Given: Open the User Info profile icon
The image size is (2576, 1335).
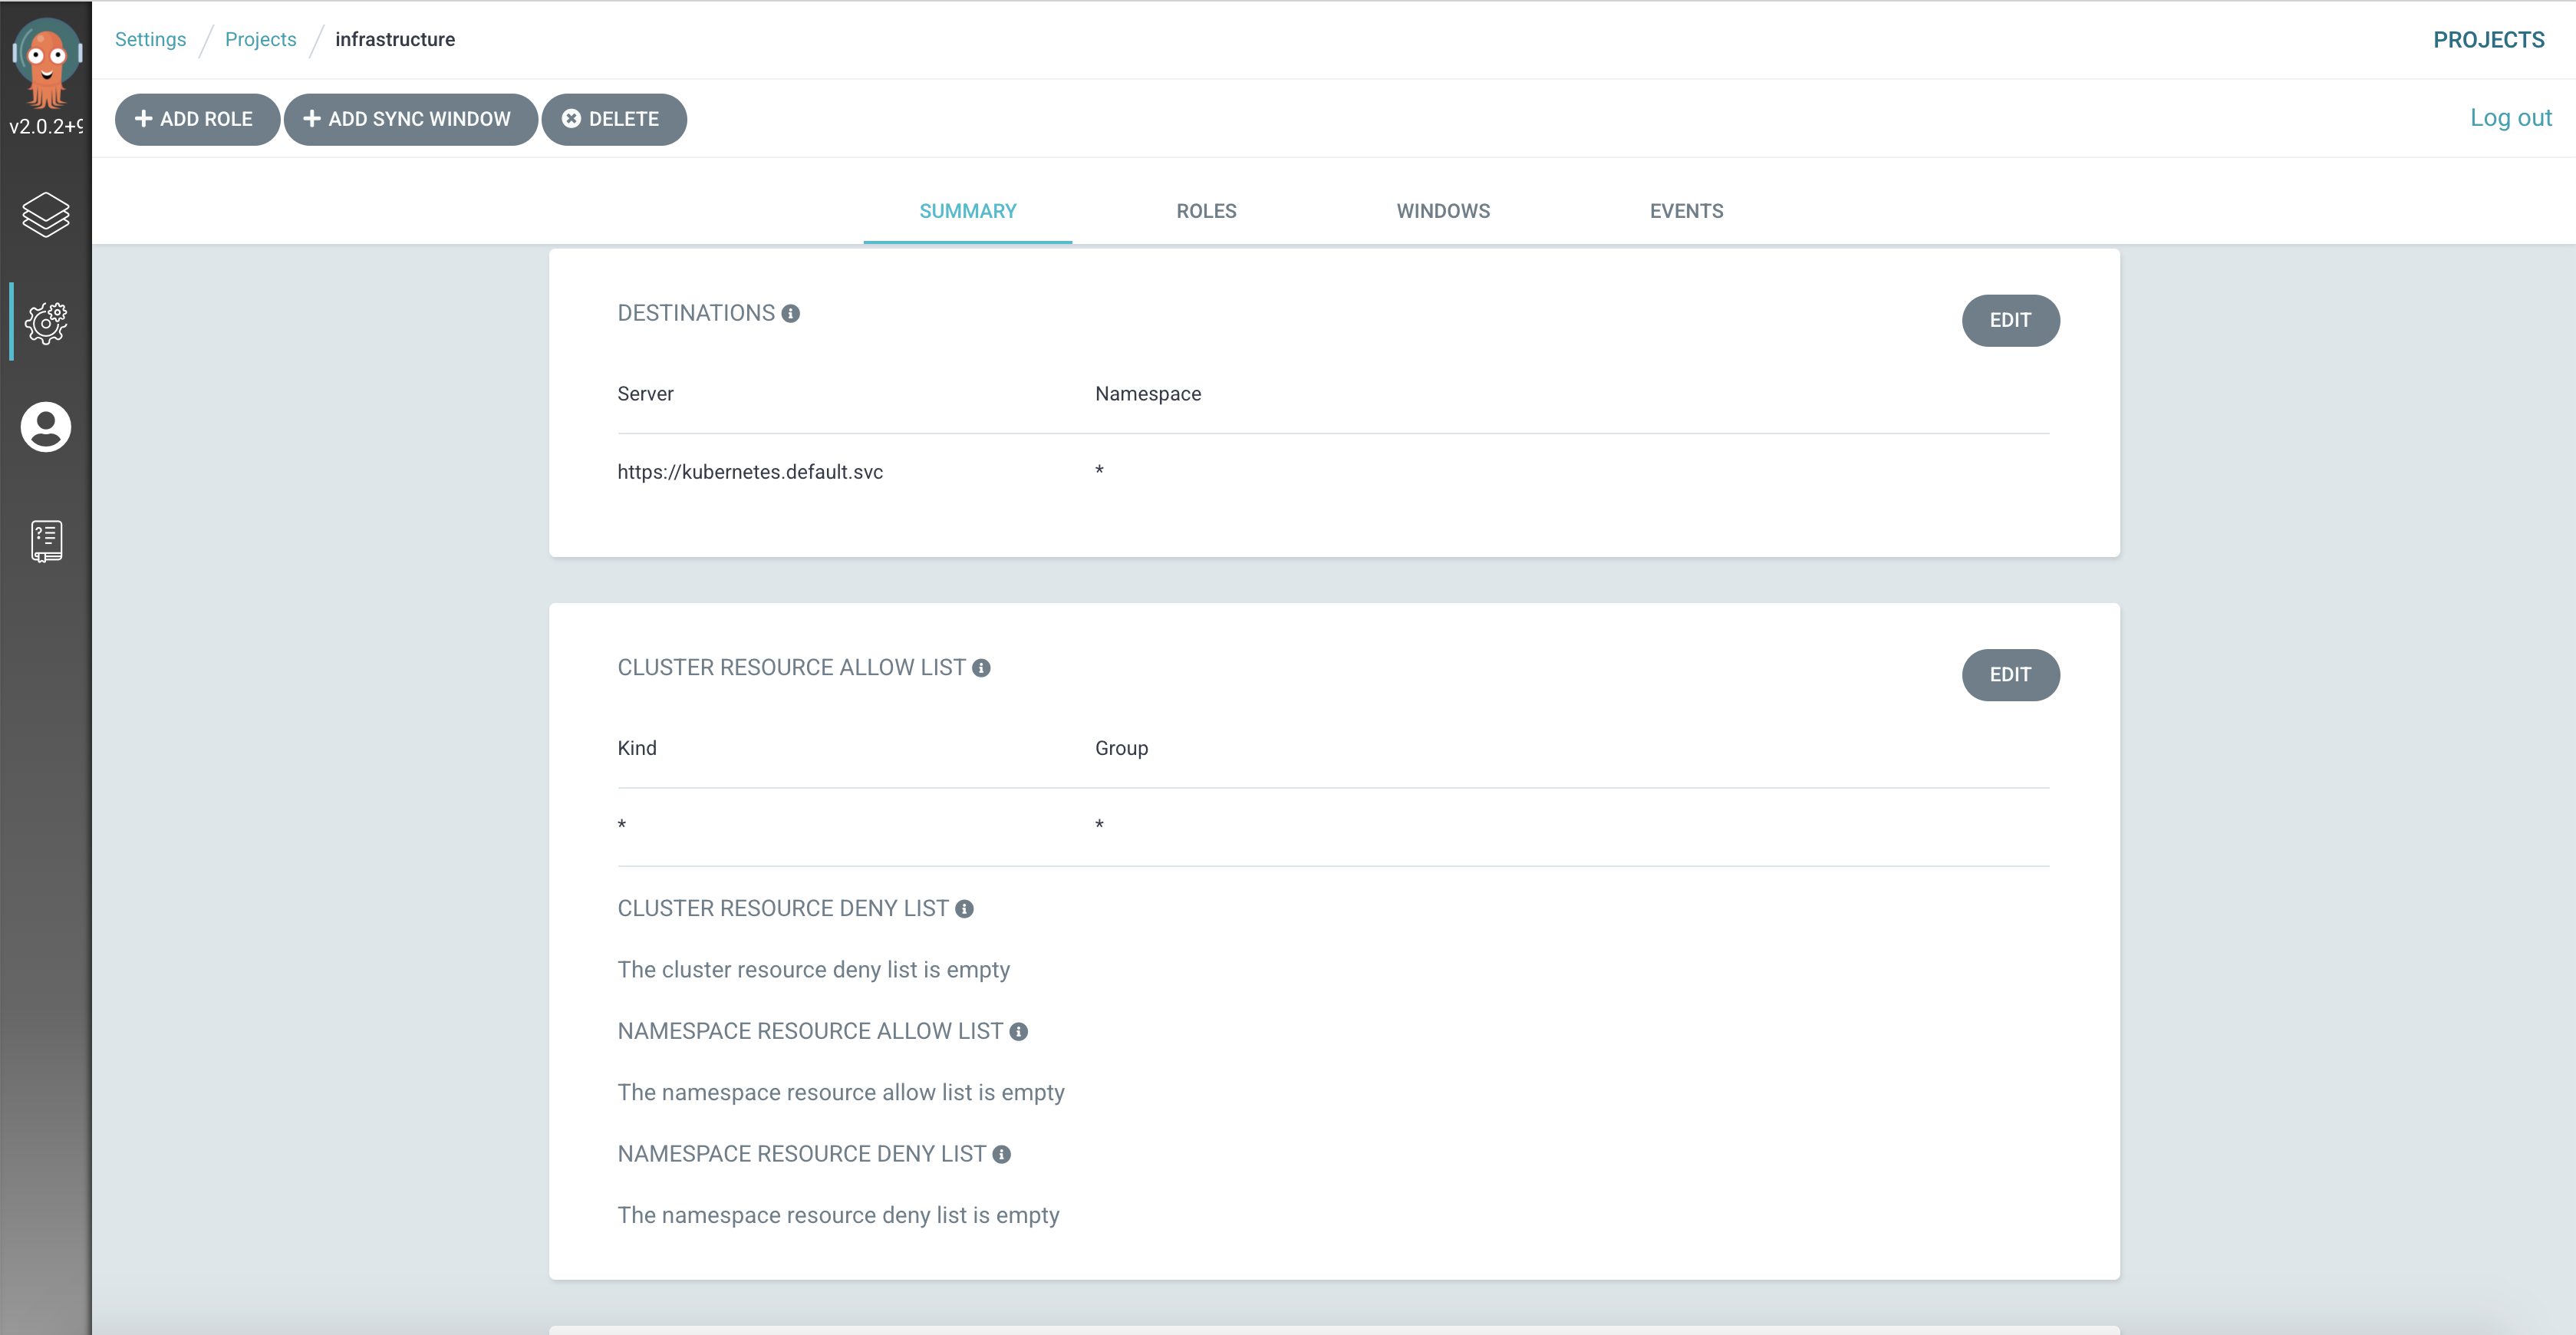Looking at the screenshot, I should [46, 427].
